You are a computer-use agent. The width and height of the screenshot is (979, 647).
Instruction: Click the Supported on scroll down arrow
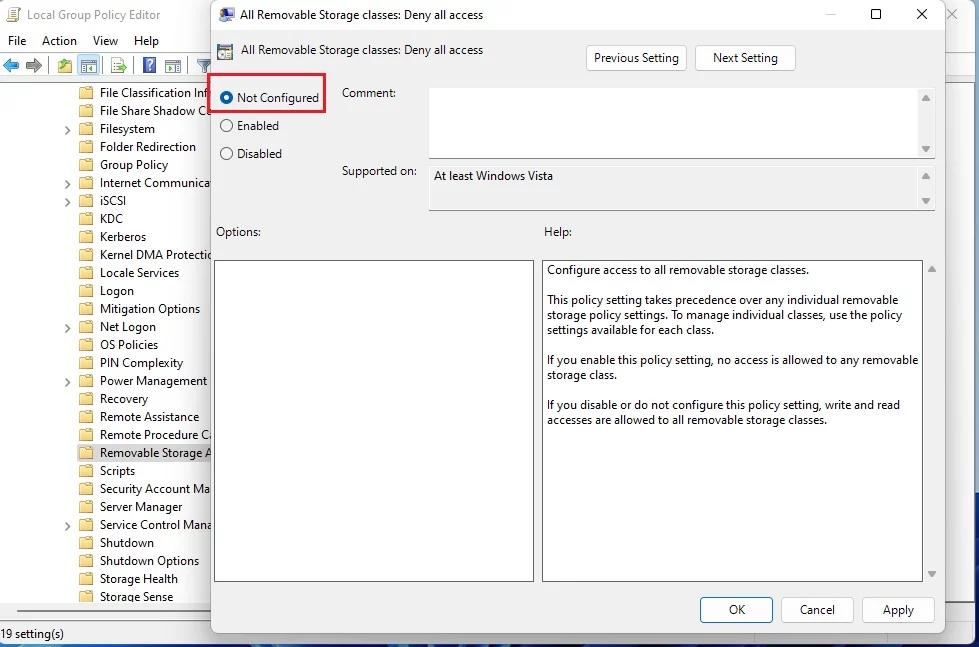click(x=926, y=200)
